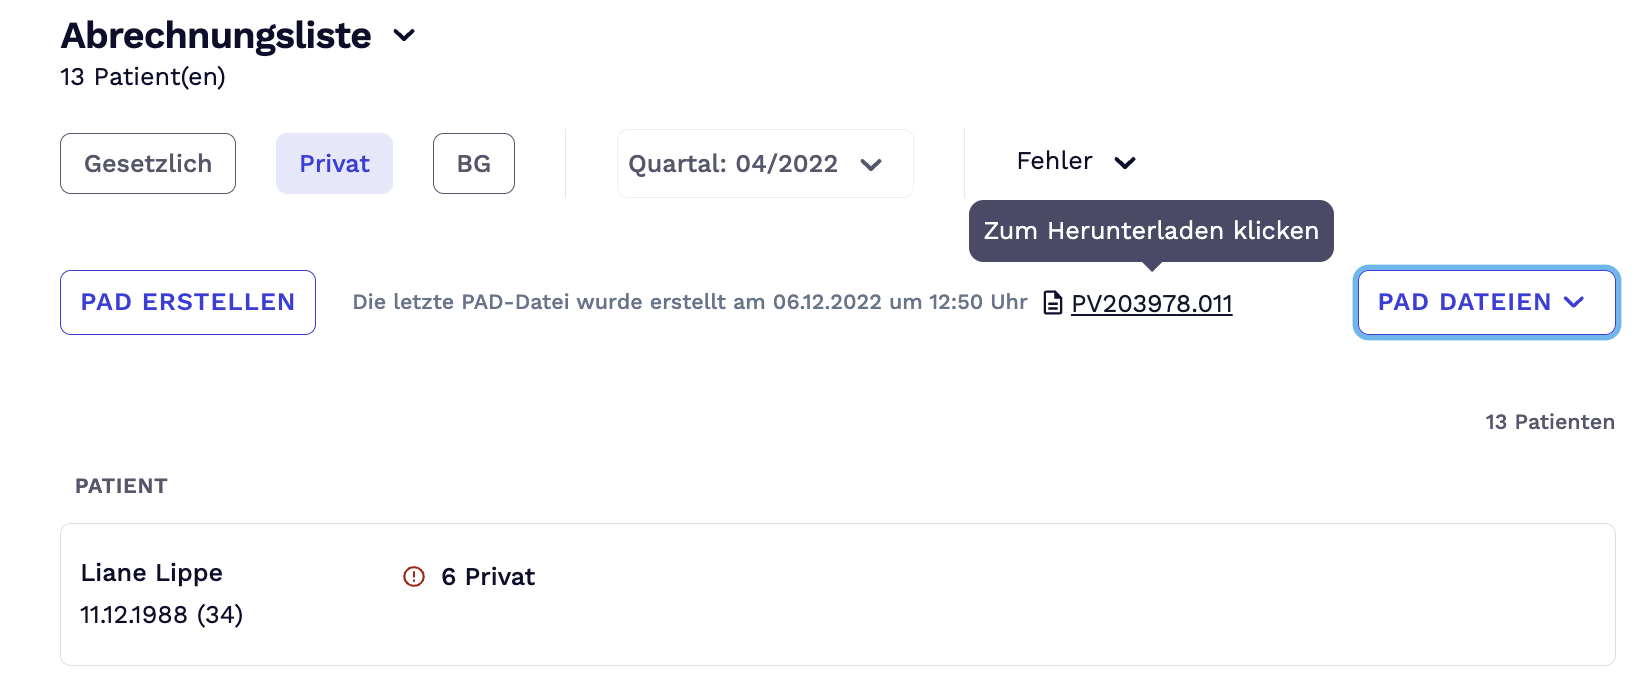Image resolution: width=1648 pixels, height=682 pixels.
Task: Click the document icon beside PV203978.011
Action: pos(1053,302)
